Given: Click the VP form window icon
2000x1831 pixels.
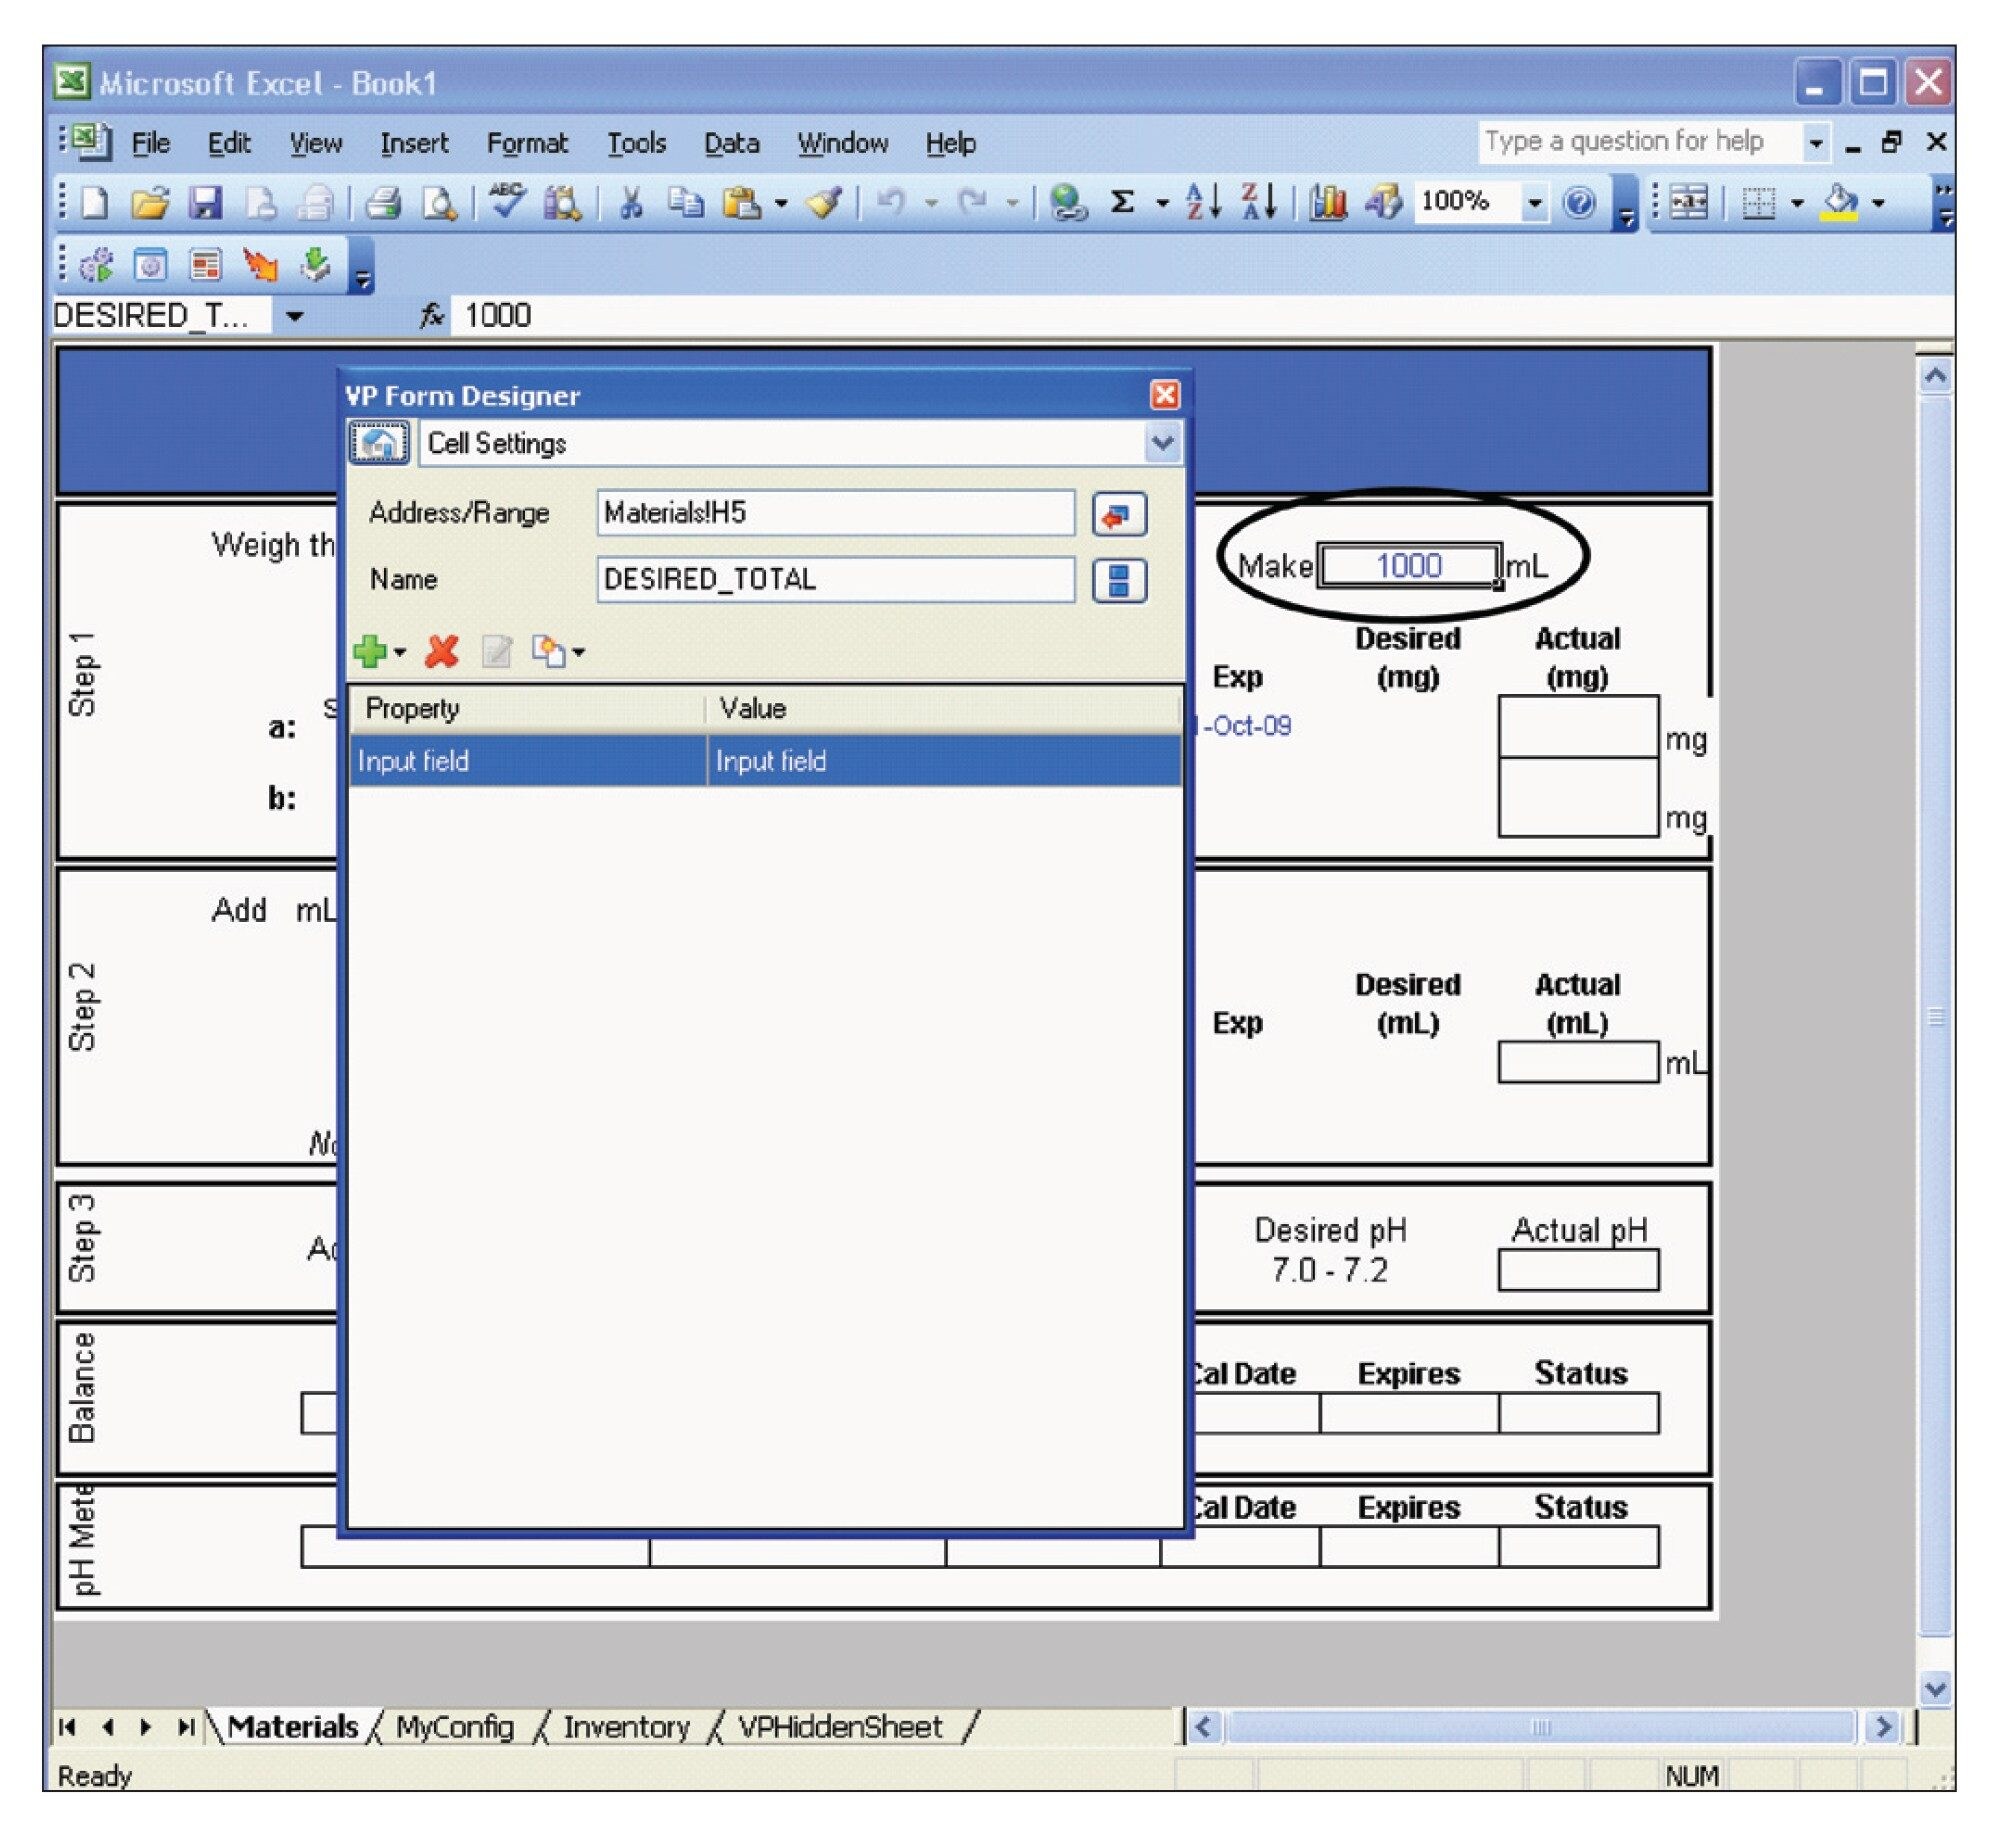Looking at the screenshot, I should pos(150,265).
